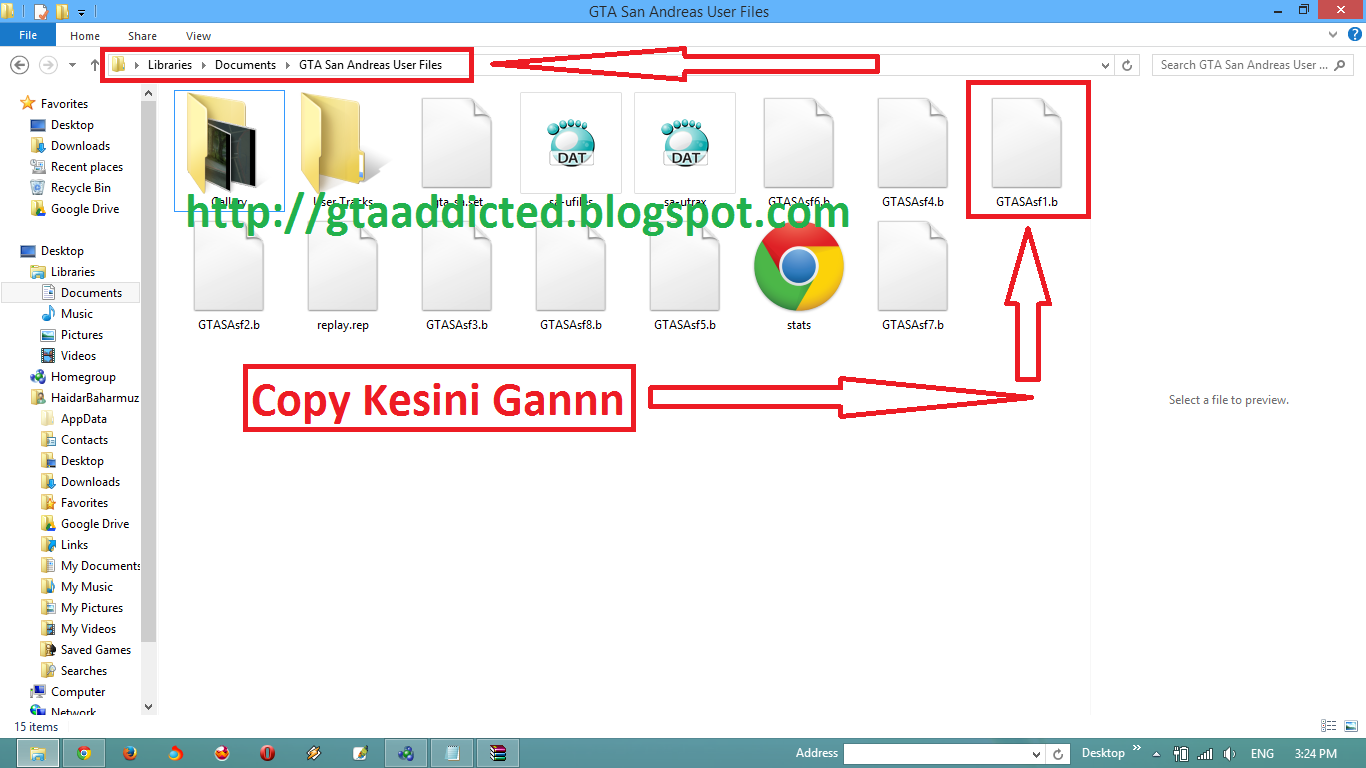
Task: Switch to details view layout
Action: [1329, 726]
